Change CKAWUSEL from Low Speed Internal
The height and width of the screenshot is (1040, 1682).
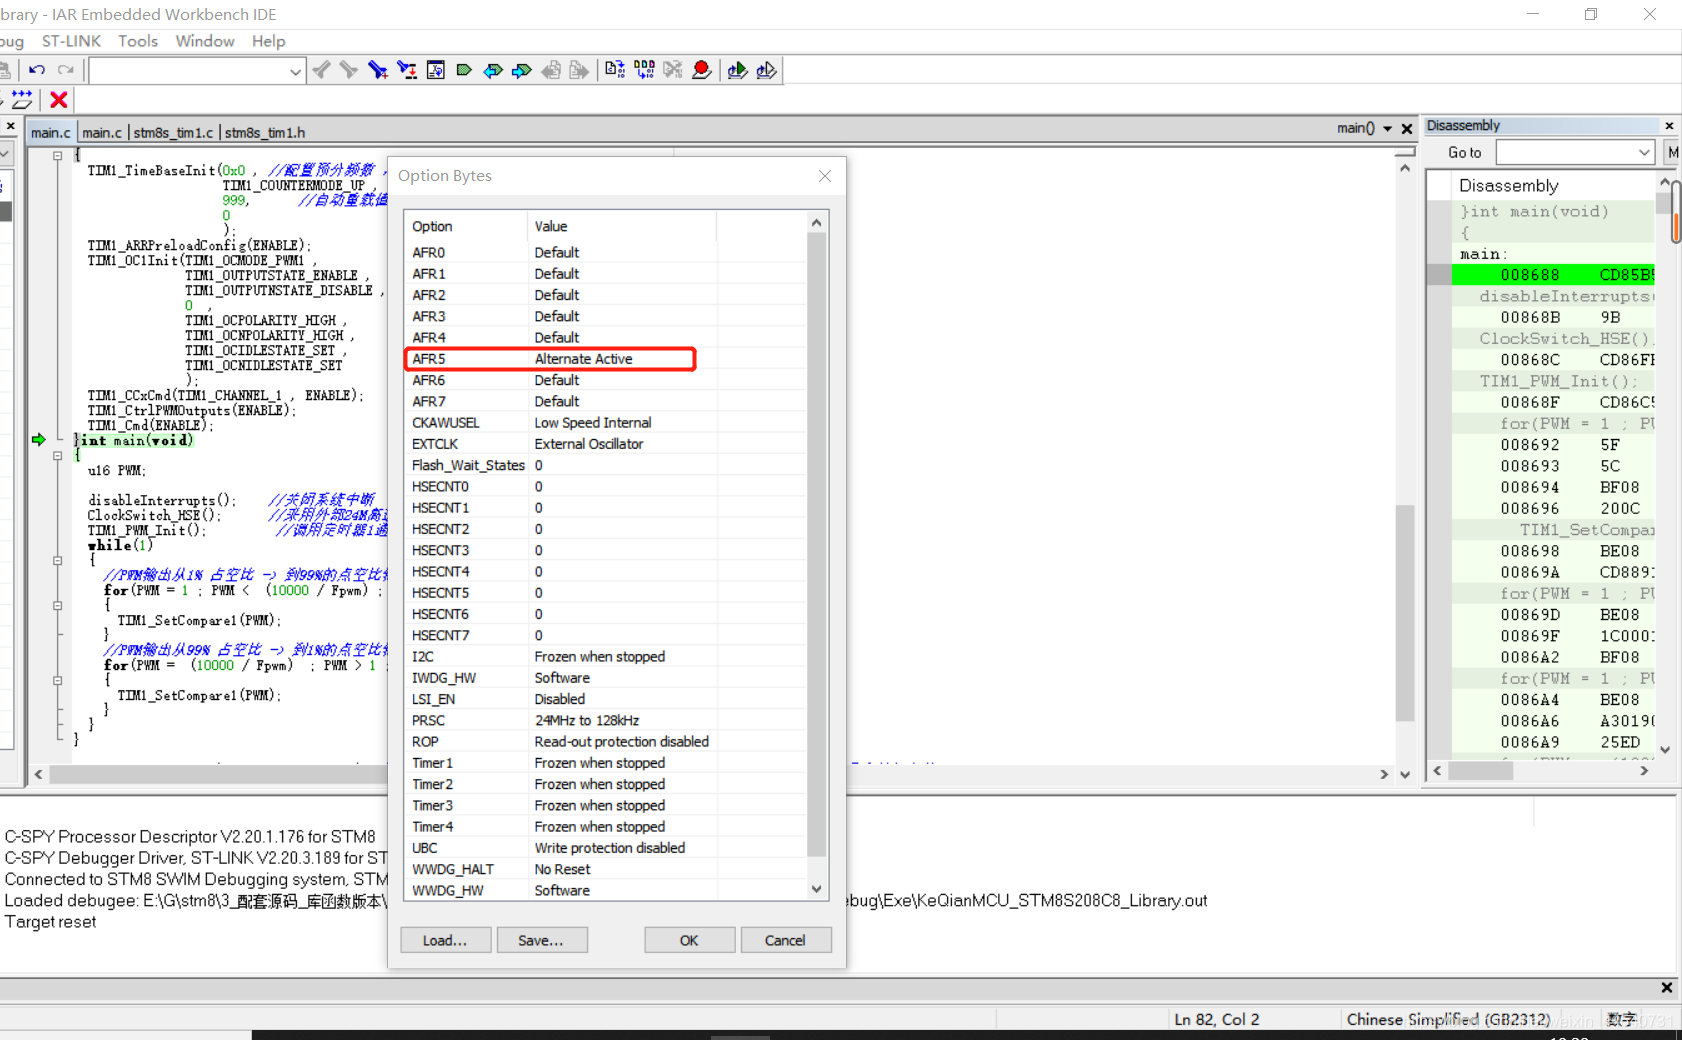tap(592, 422)
